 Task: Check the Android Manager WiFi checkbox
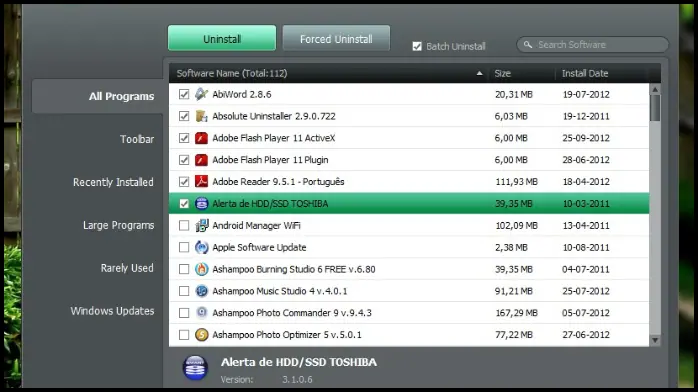click(x=184, y=225)
